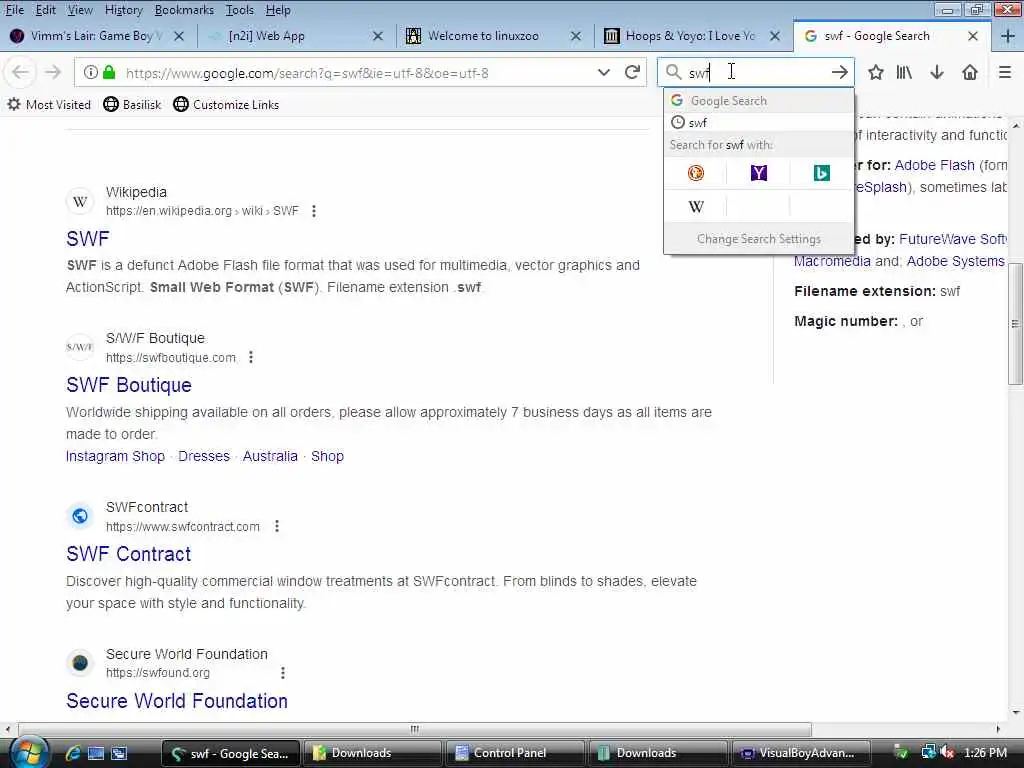Switch to Welcome to linuxzoo tab

(495, 36)
